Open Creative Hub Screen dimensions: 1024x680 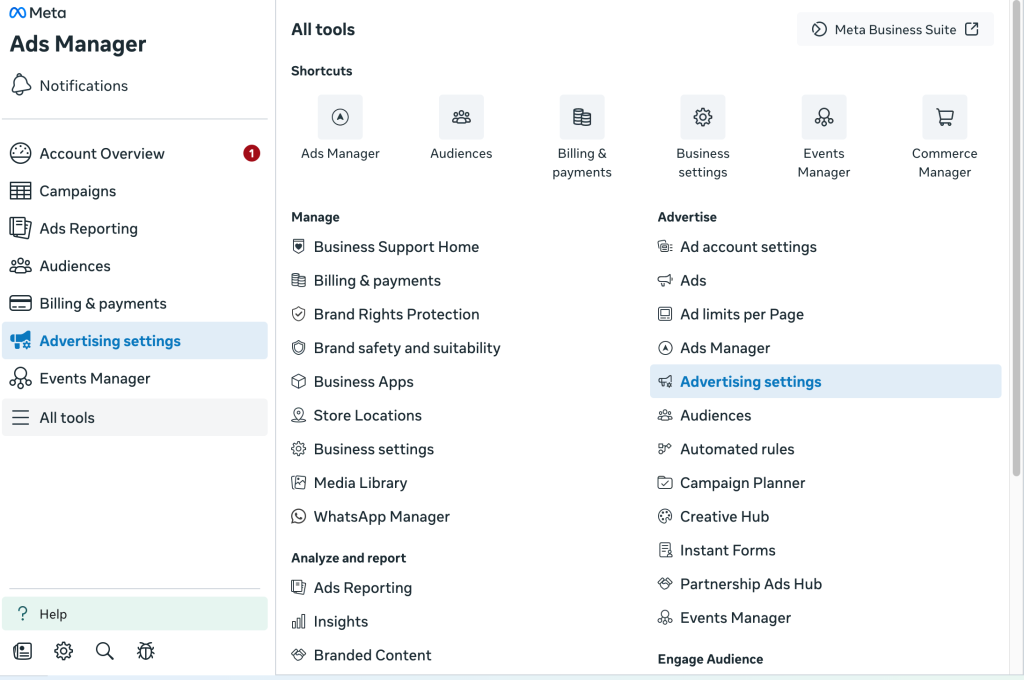tap(725, 516)
